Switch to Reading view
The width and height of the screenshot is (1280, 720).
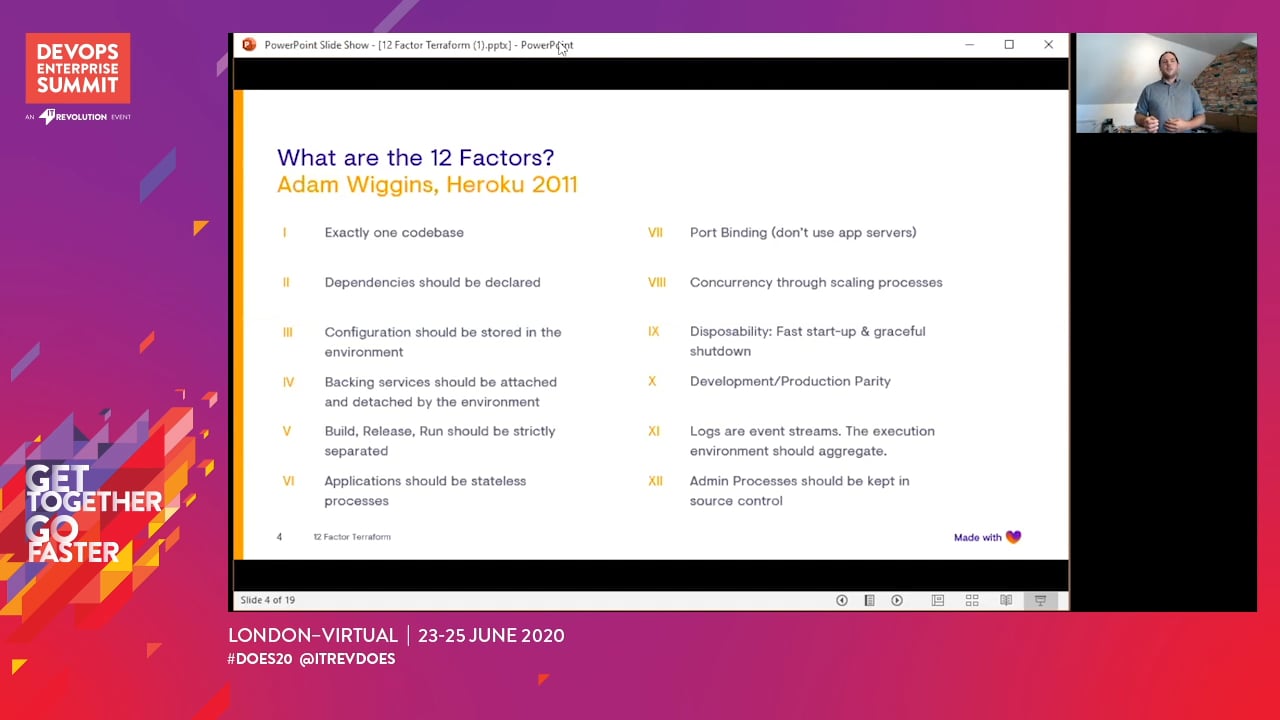click(1006, 600)
